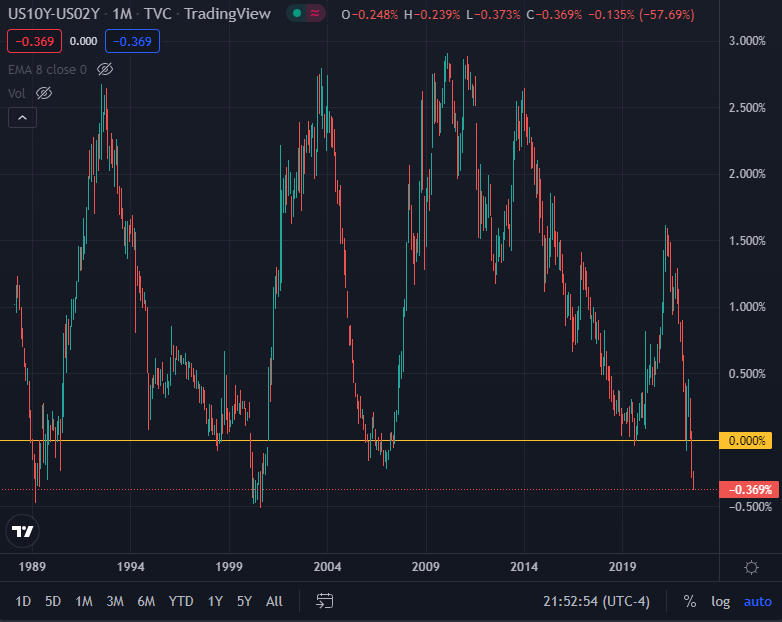Viewport: 782px width, 622px height.
Task: Toggle visibility of EMA 8 indicator
Action: click(105, 69)
